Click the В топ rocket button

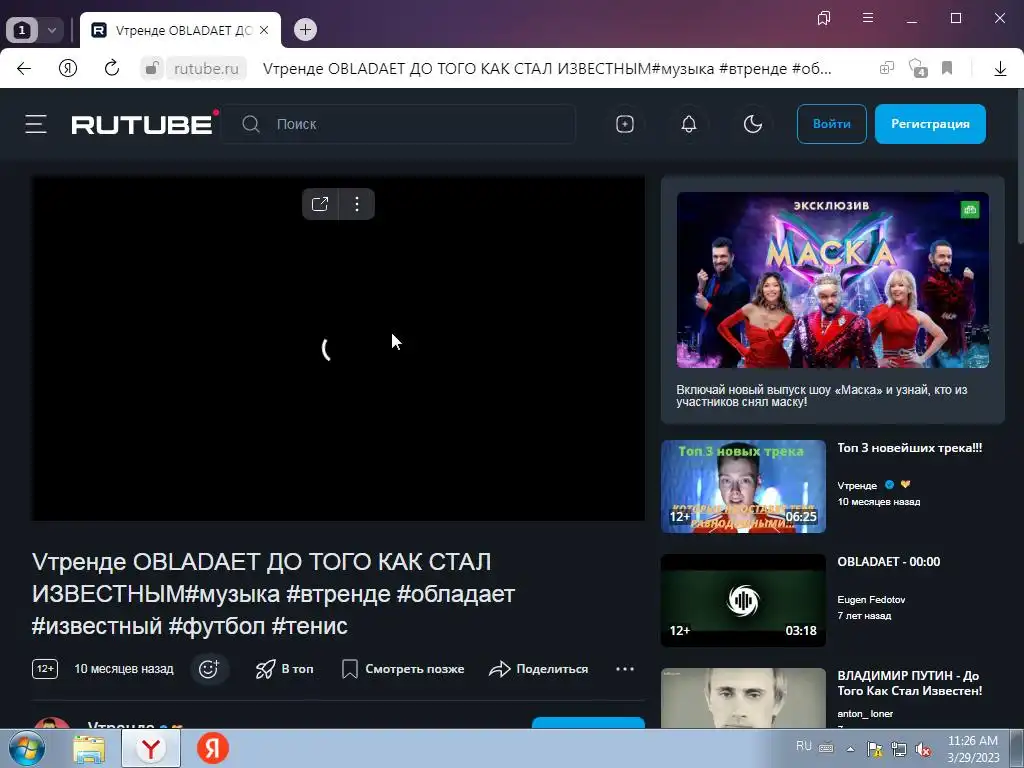pyautogui.click(x=284, y=669)
